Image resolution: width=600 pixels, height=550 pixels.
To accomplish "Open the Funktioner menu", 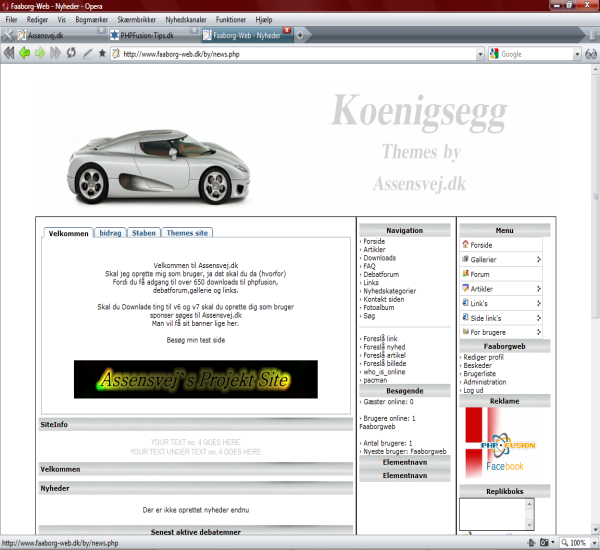I will [231, 20].
